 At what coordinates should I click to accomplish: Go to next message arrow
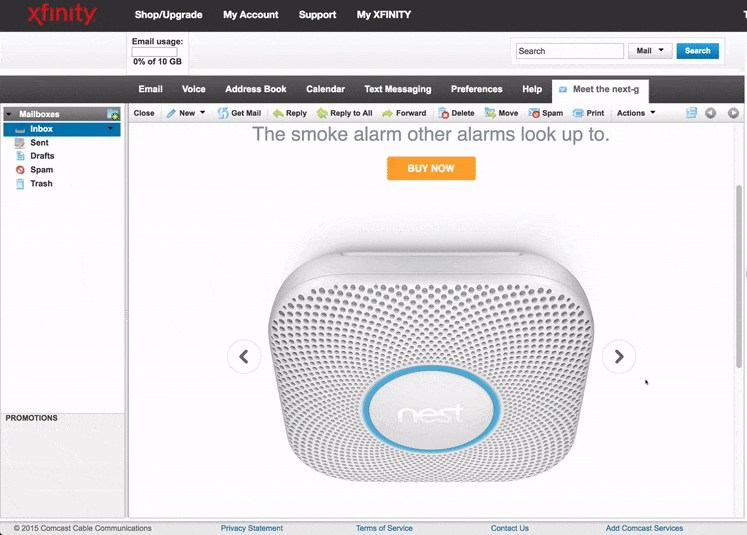pyautogui.click(x=733, y=113)
